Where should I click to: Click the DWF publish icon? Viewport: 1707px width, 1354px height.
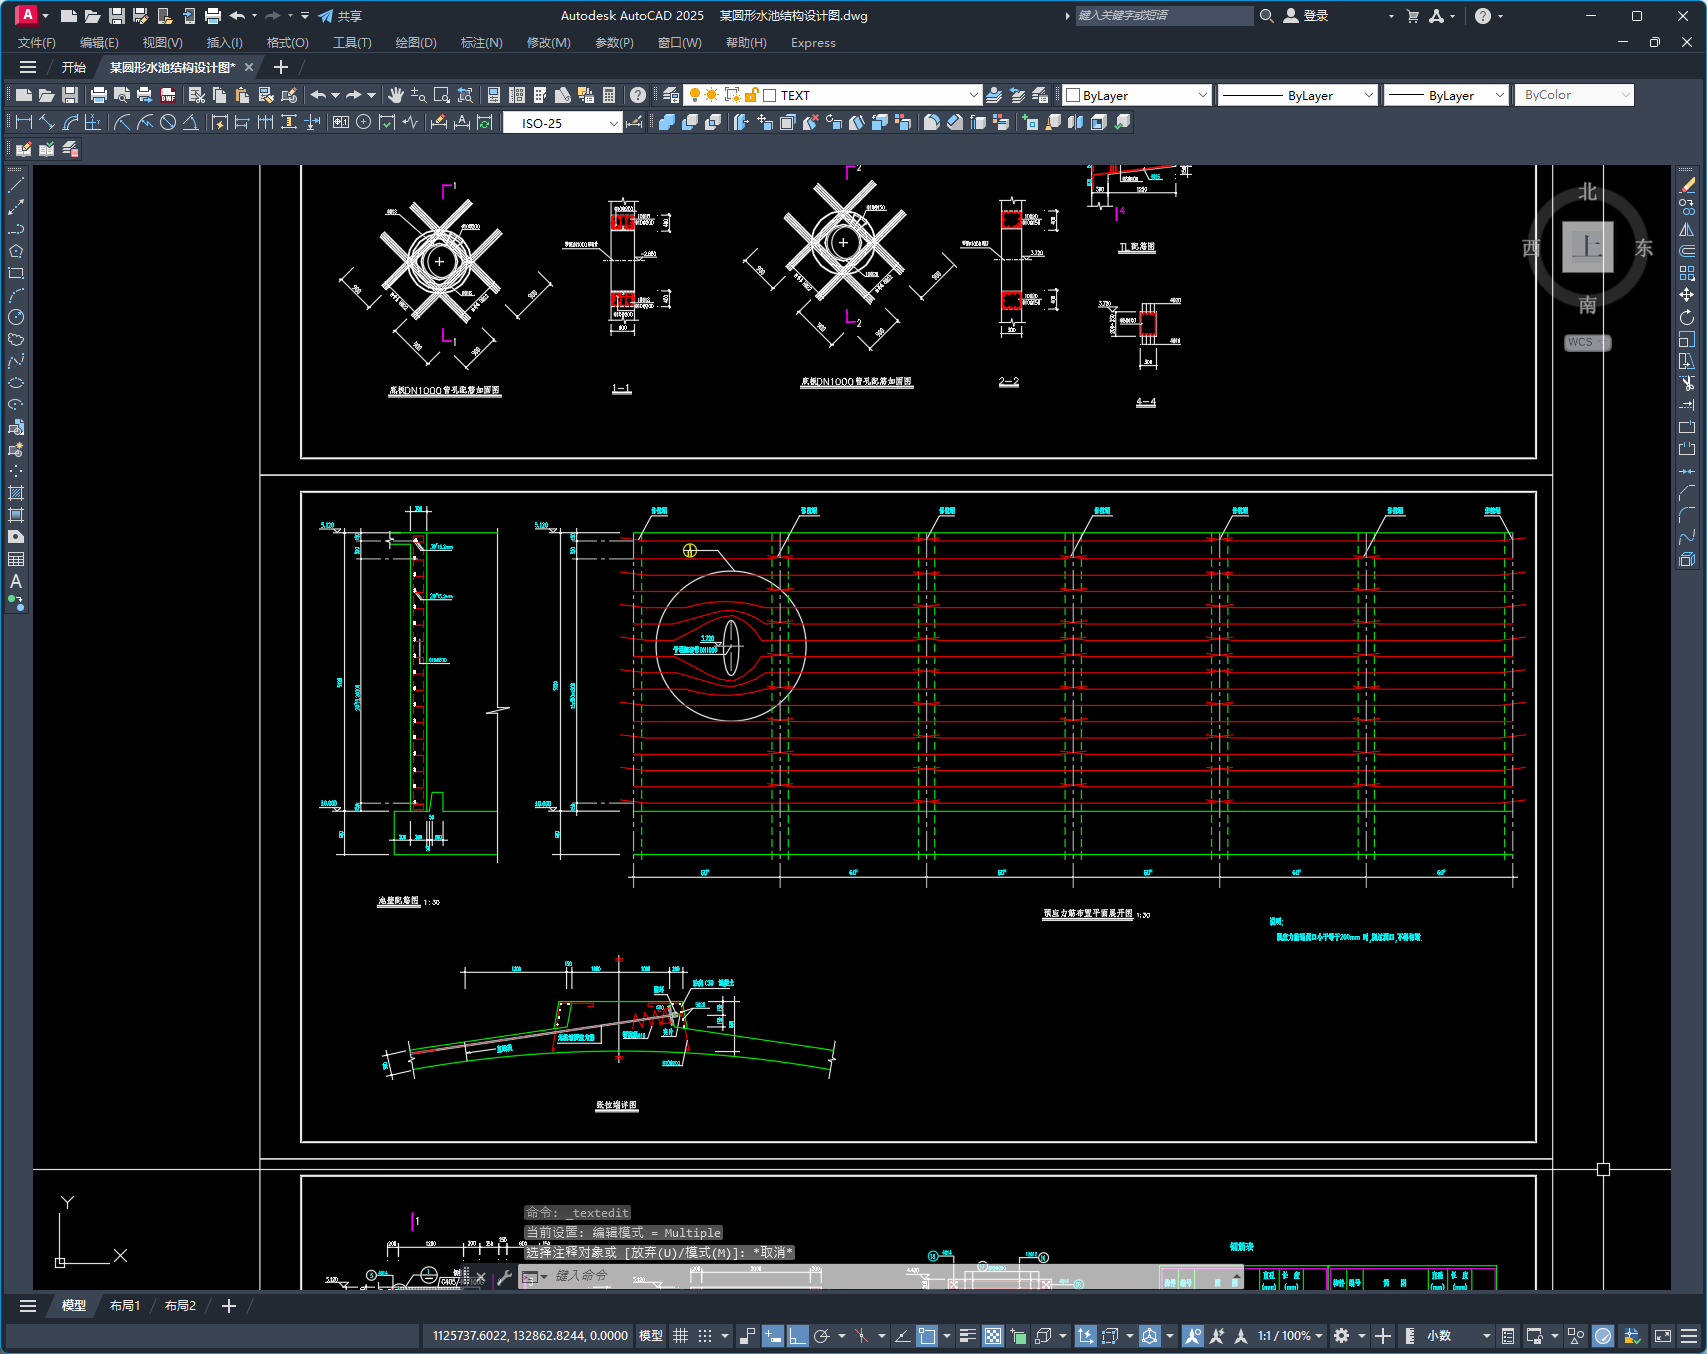[168, 95]
